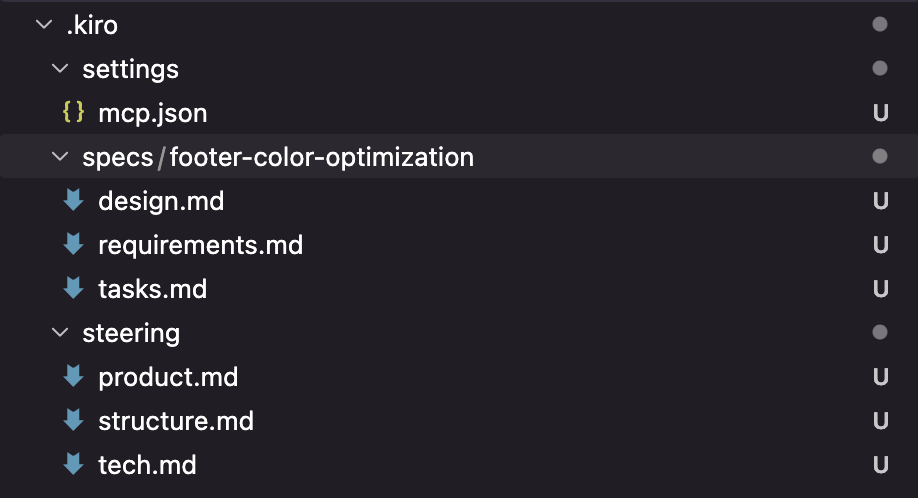Click the markdown icon next to tech.md

tap(73, 464)
